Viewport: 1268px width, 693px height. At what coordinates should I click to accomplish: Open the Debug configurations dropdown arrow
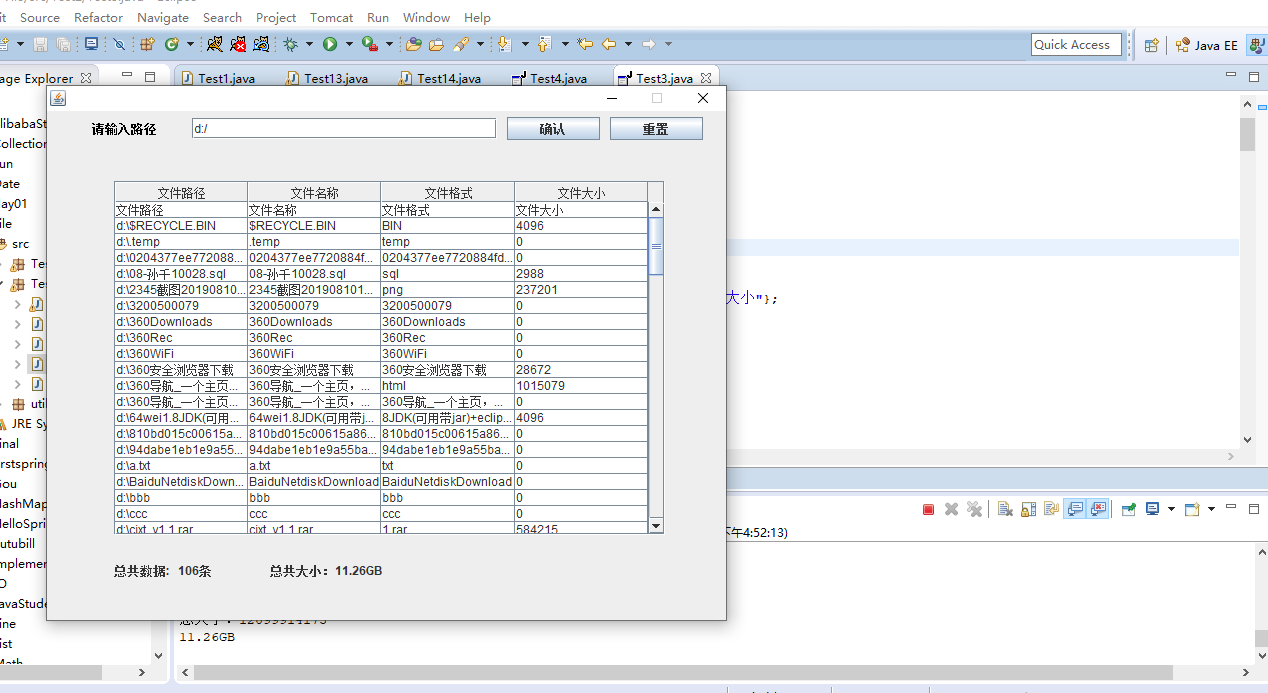(309, 44)
